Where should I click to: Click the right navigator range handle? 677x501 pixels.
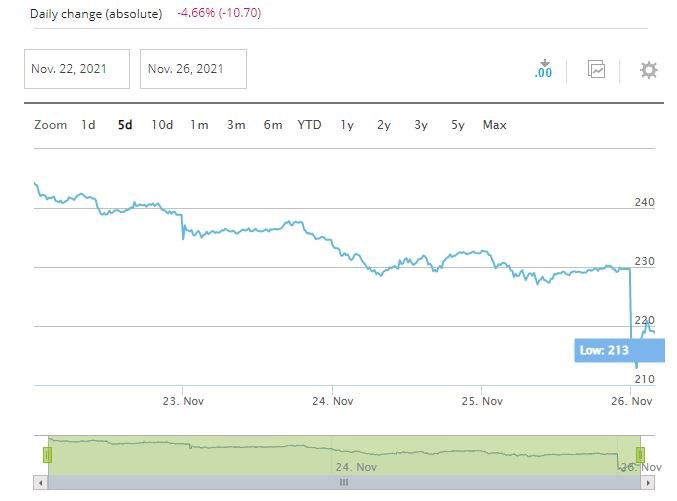[640, 455]
